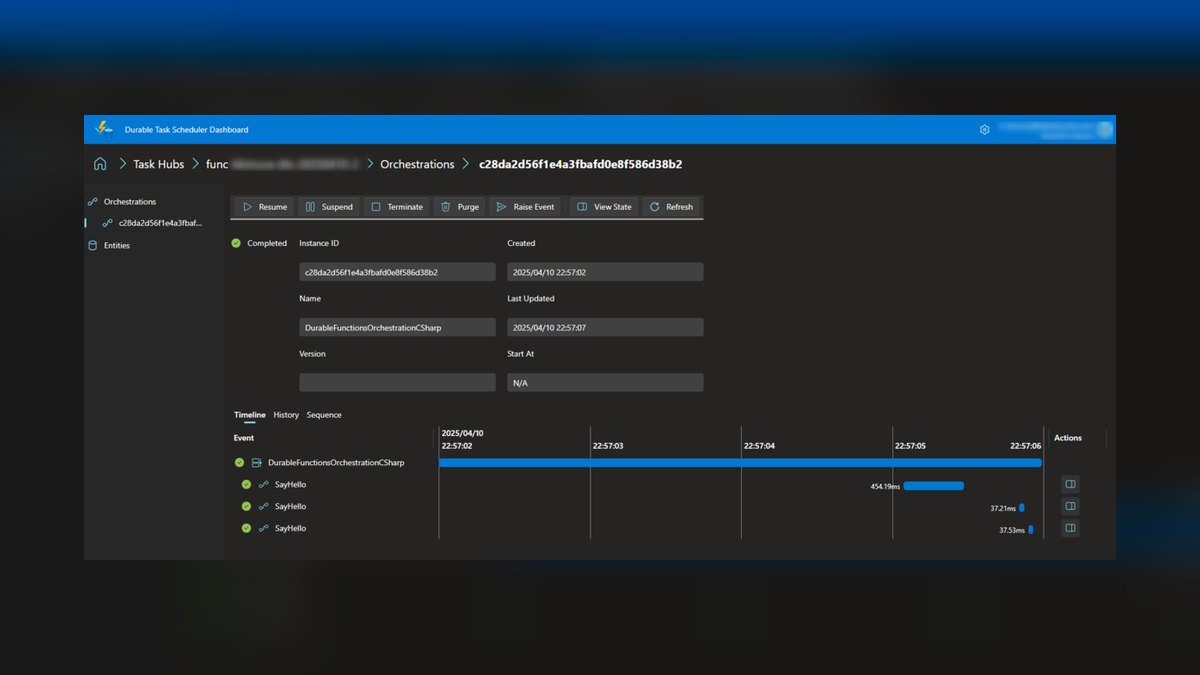This screenshot has width=1200, height=675.
Task: Click the DurableFunctionsOrchestrationCSharp timeline bar
Action: pos(740,463)
